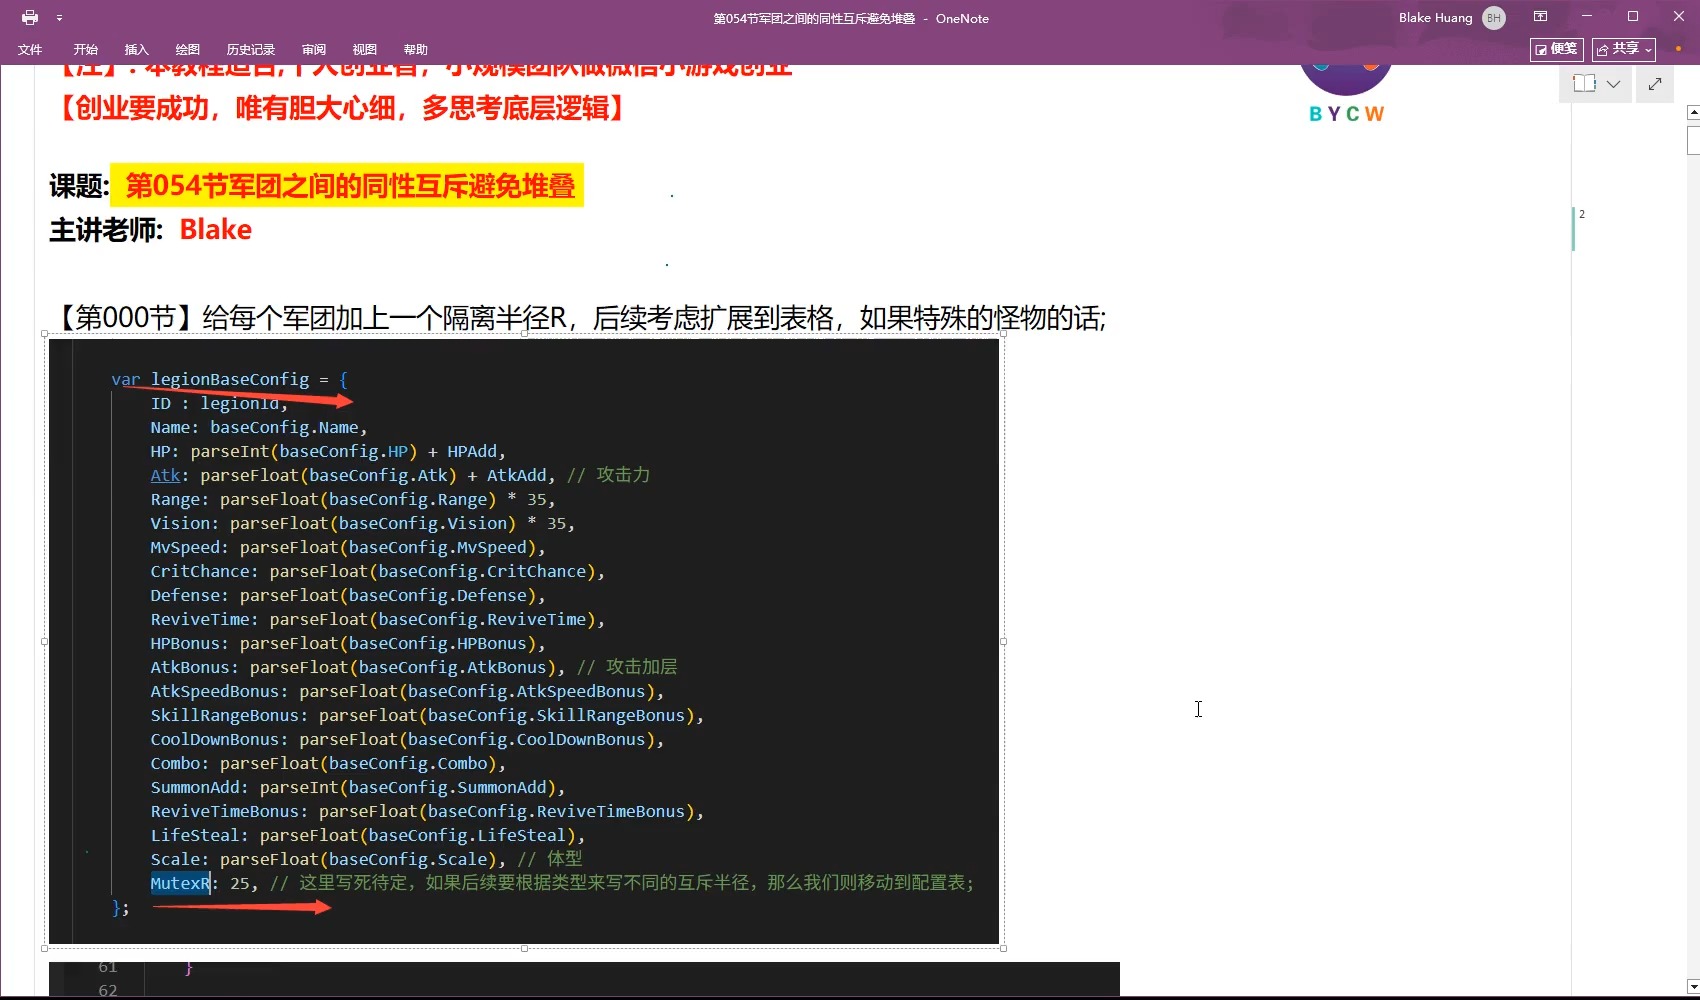The width and height of the screenshot is (1700, 1000).
Task: Open print from the printer icon
Action: [x=29, y=17]
